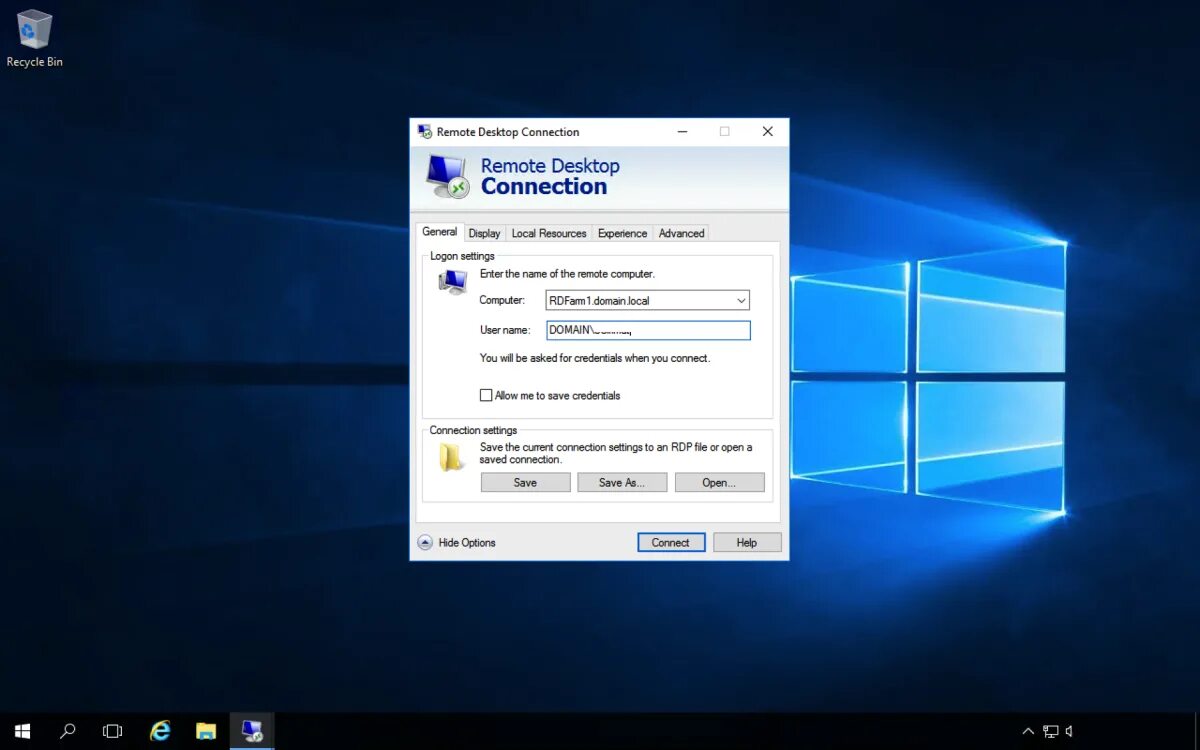Click the Save button
This screenshot has height=750, width=1200.
pos(525,482)
